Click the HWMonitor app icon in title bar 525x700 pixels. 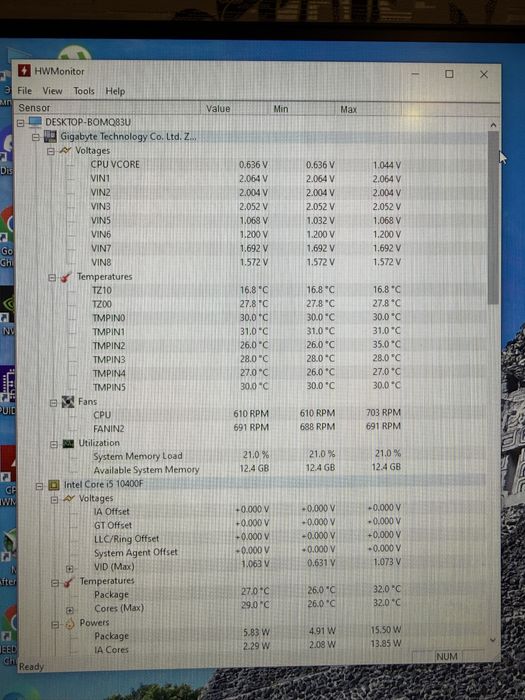pyautogui.click(x=24, y=71)
